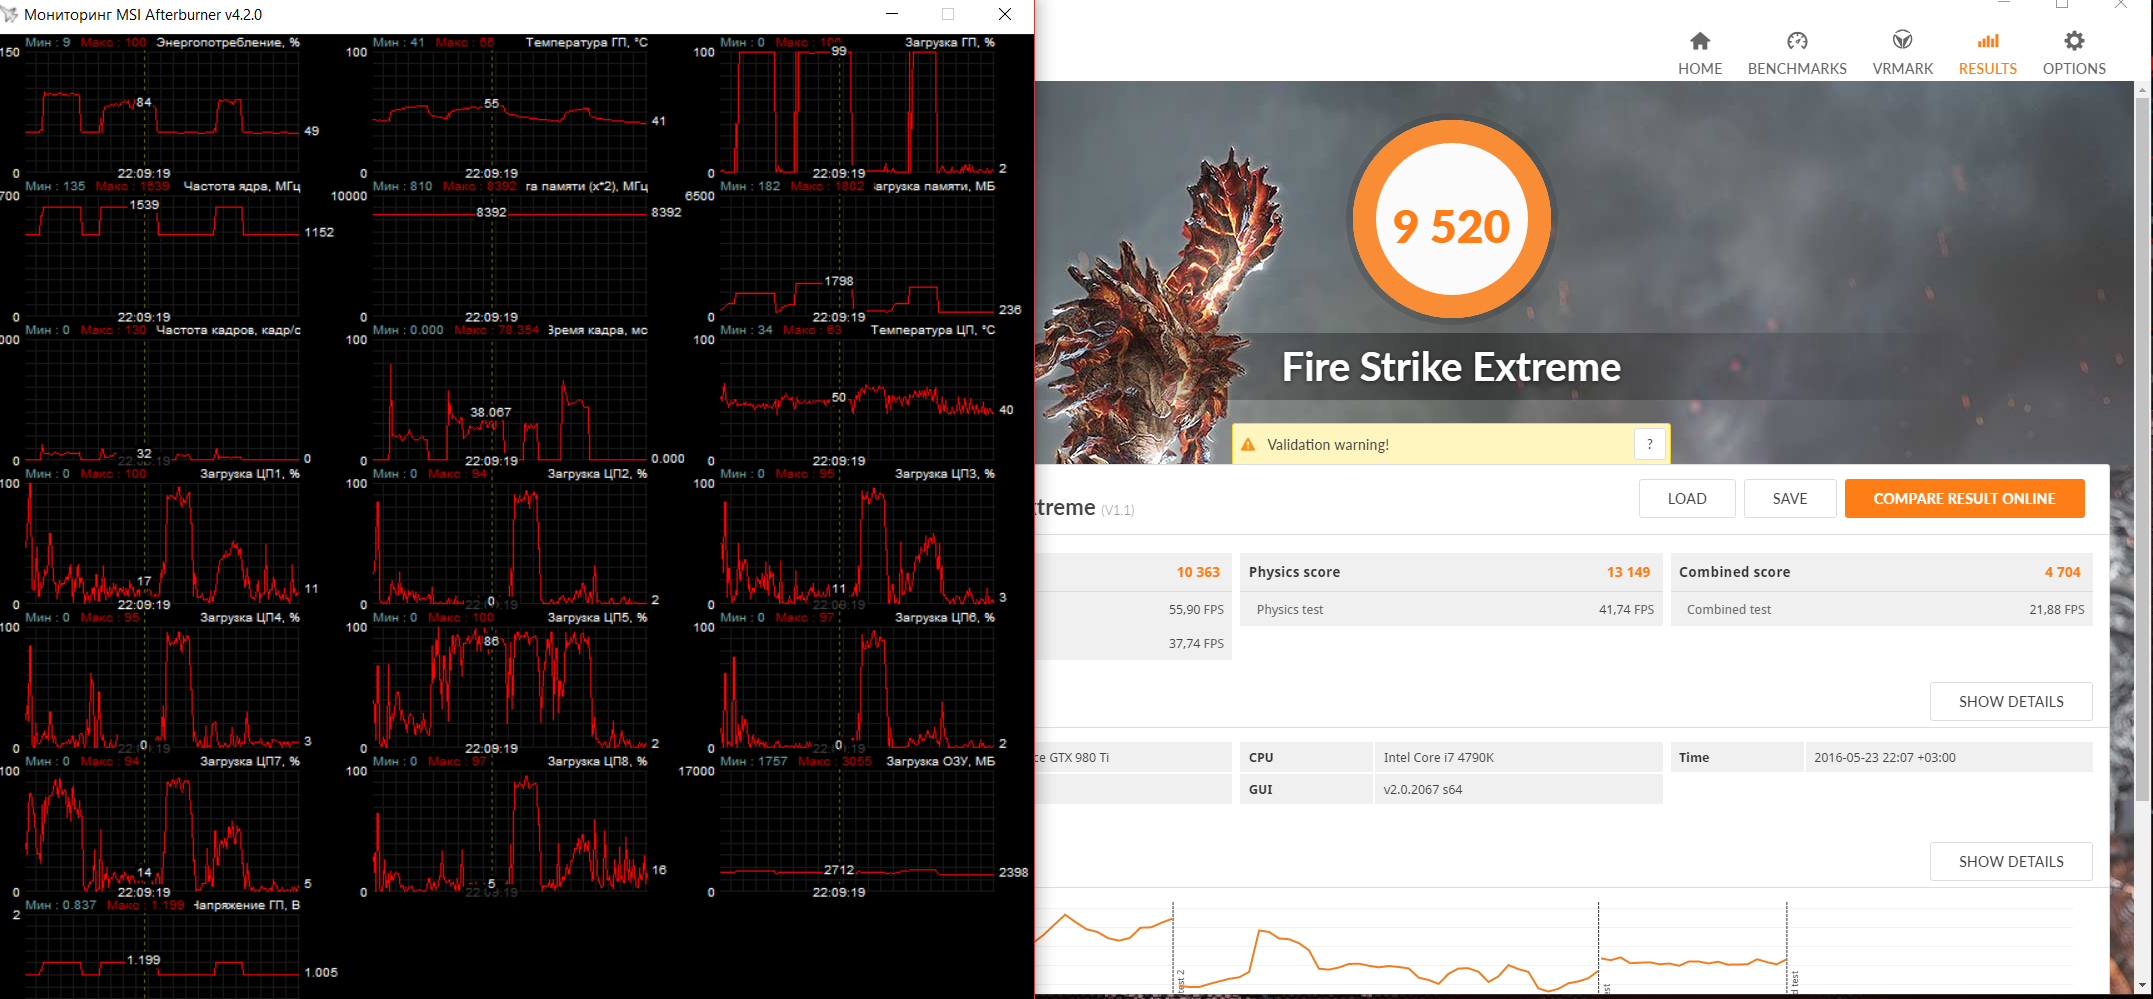Open the HOME section in 3DMark
The height and width of the screenshot is (999, 2153).
tap(1700, 54)
